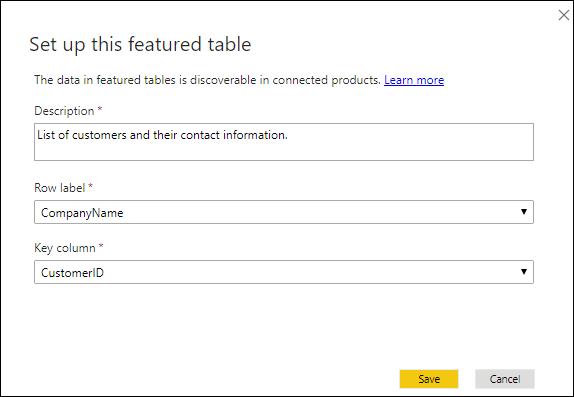Place cursor after 'contact information.' text

(x=289, y=135)
